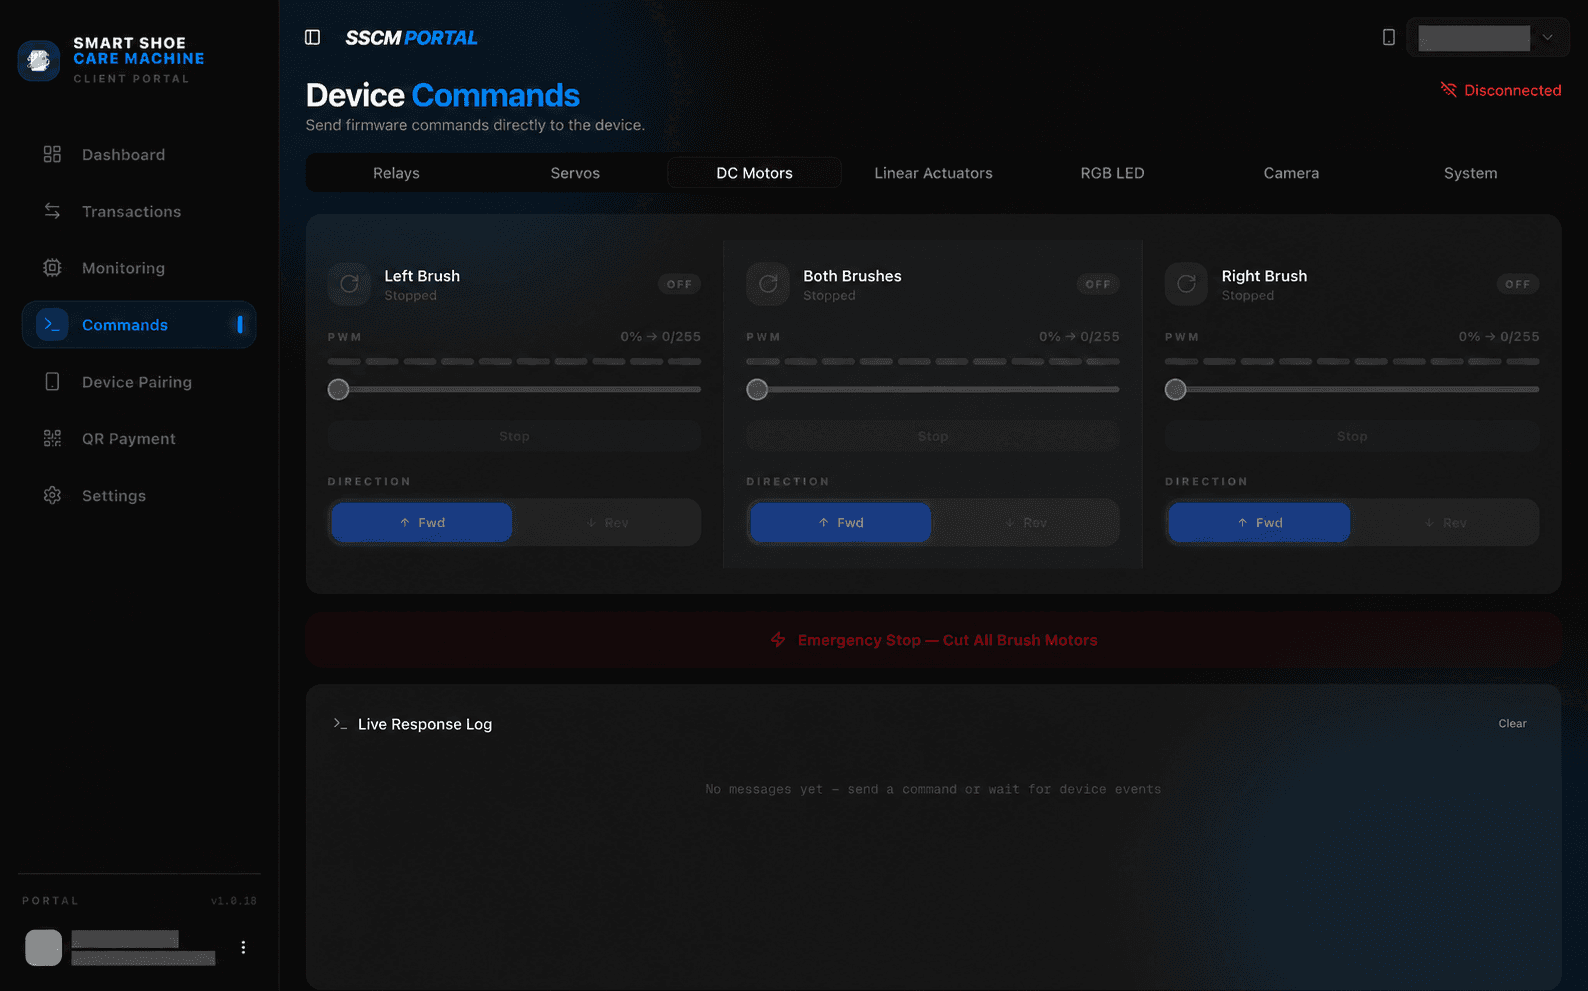Open the user options three-dot menu
The height and width of the screenshot is (991, 1588).
(x=243, y=947)
